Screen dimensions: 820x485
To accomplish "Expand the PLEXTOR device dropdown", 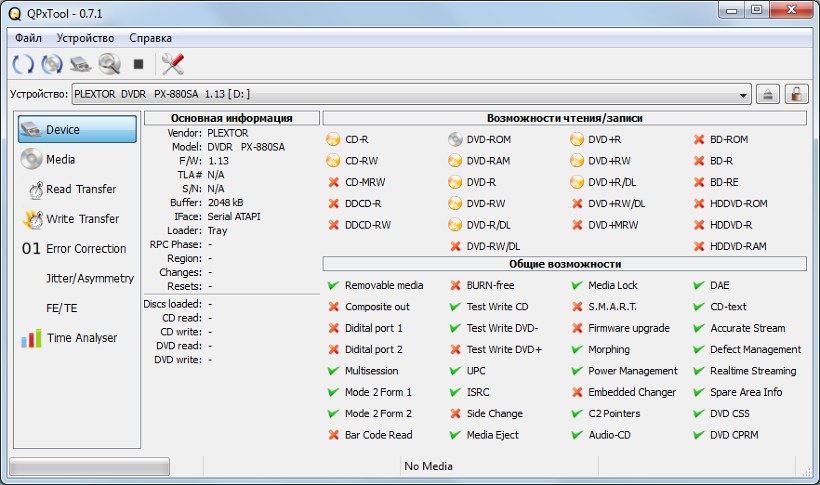I will [743, 94].
